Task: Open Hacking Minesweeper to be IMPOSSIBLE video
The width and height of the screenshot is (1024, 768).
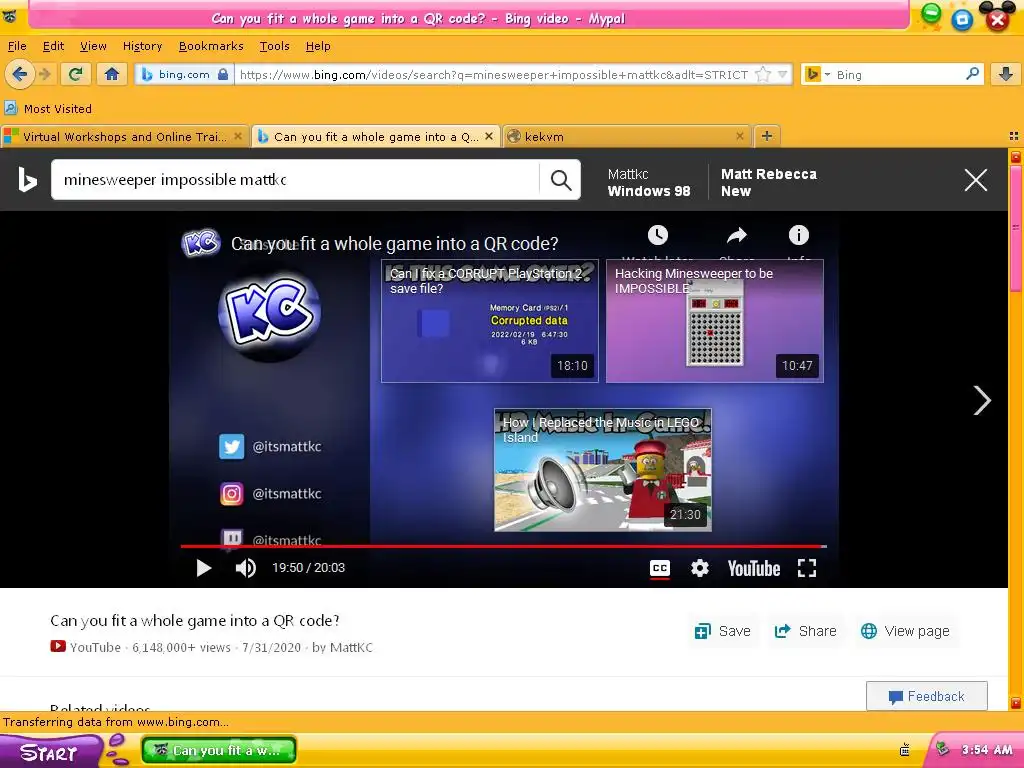Action: (x=714, y=321)
